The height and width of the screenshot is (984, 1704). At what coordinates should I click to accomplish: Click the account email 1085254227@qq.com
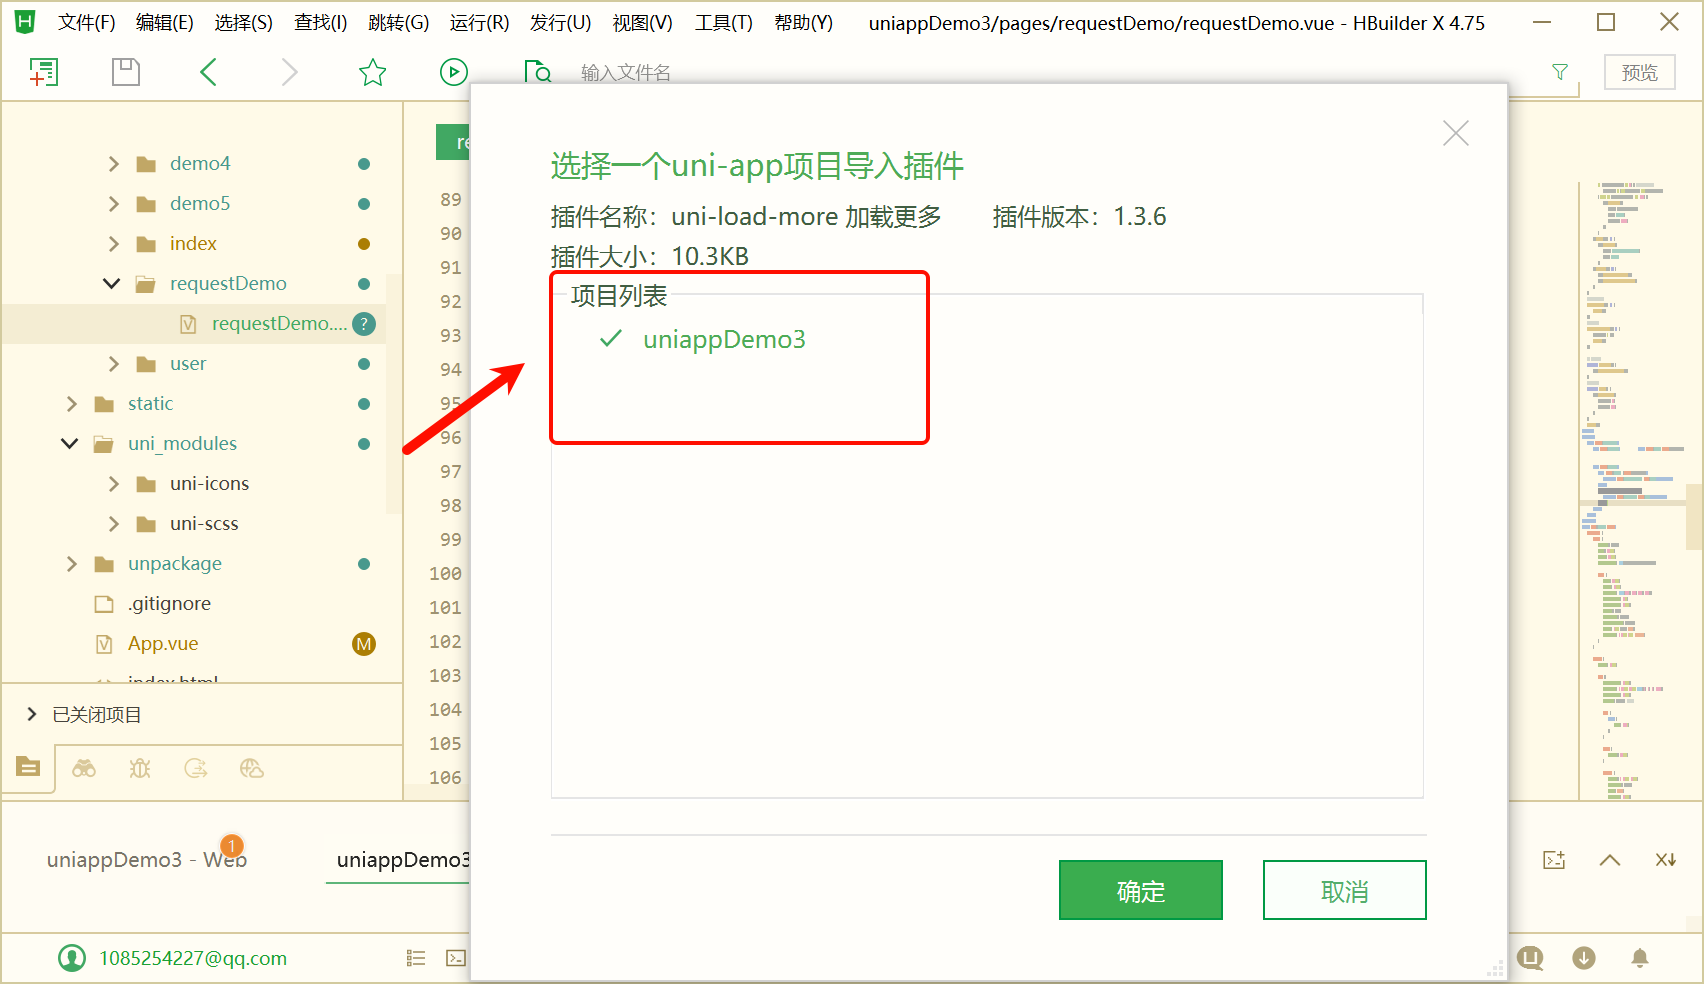(x=193, y=958)
